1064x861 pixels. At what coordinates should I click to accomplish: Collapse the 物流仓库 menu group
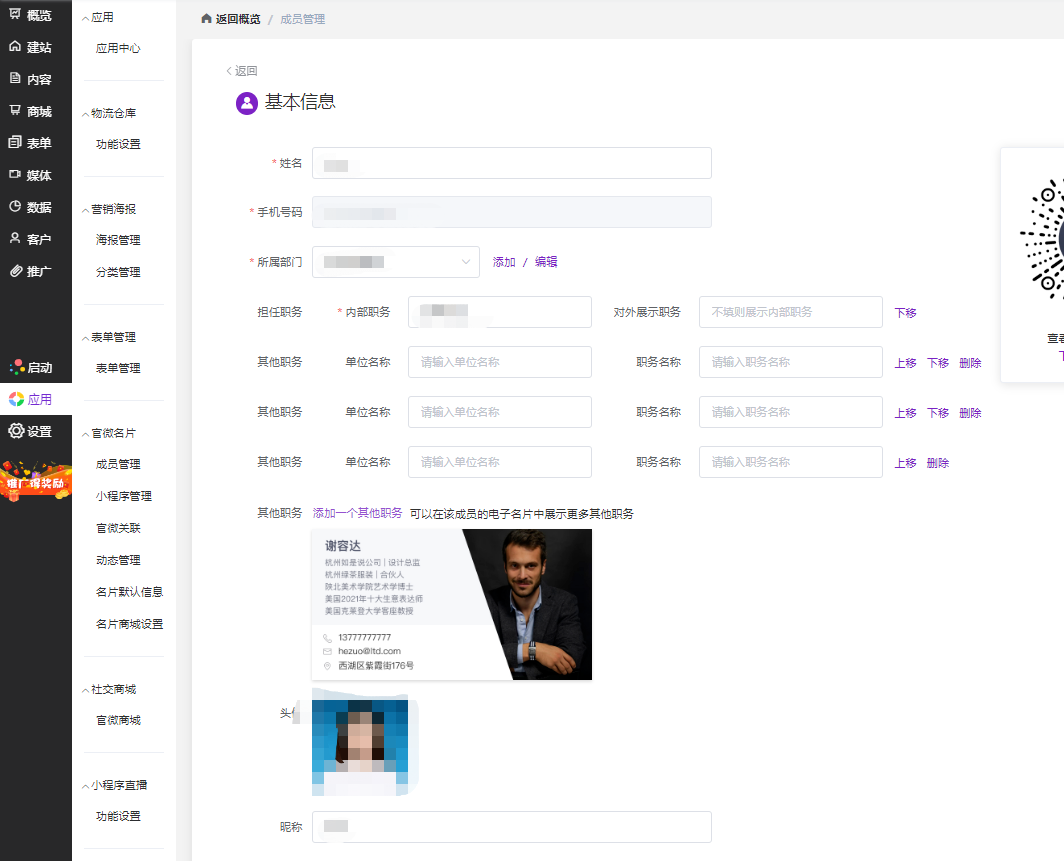point(86,113)
